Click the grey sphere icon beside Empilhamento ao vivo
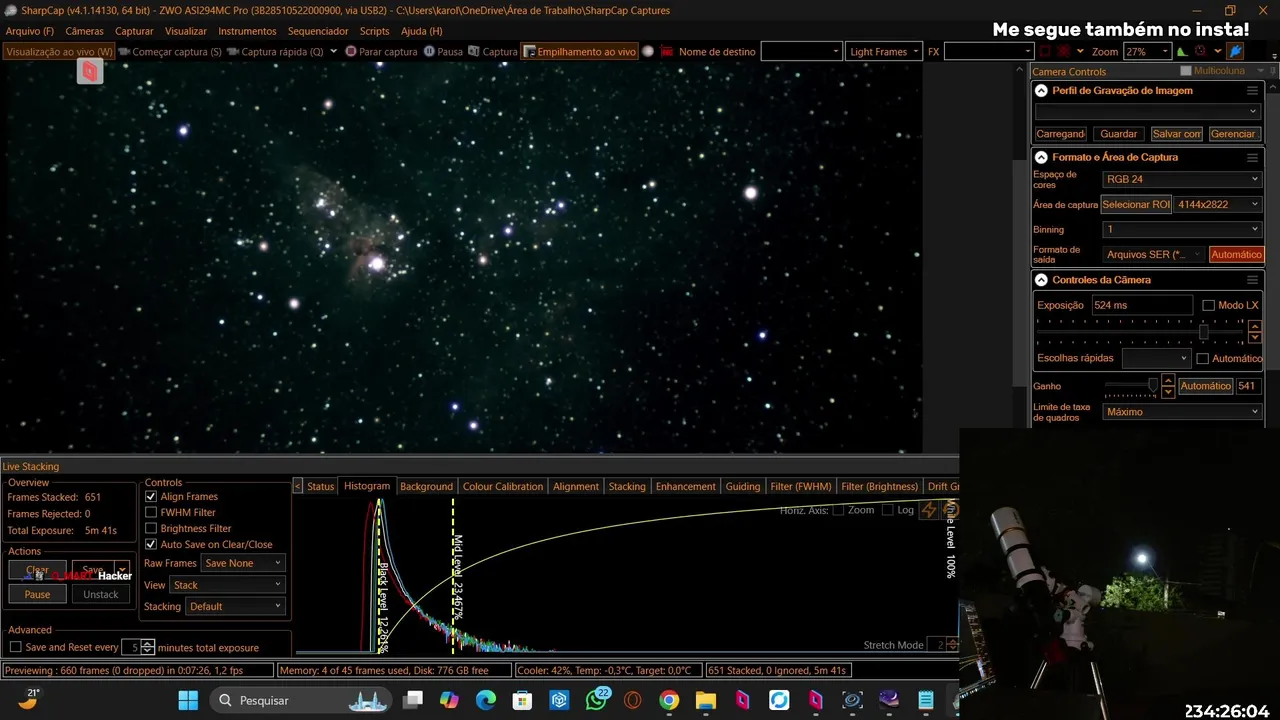Screen dimensions: 1280x720 pos(648,51)
